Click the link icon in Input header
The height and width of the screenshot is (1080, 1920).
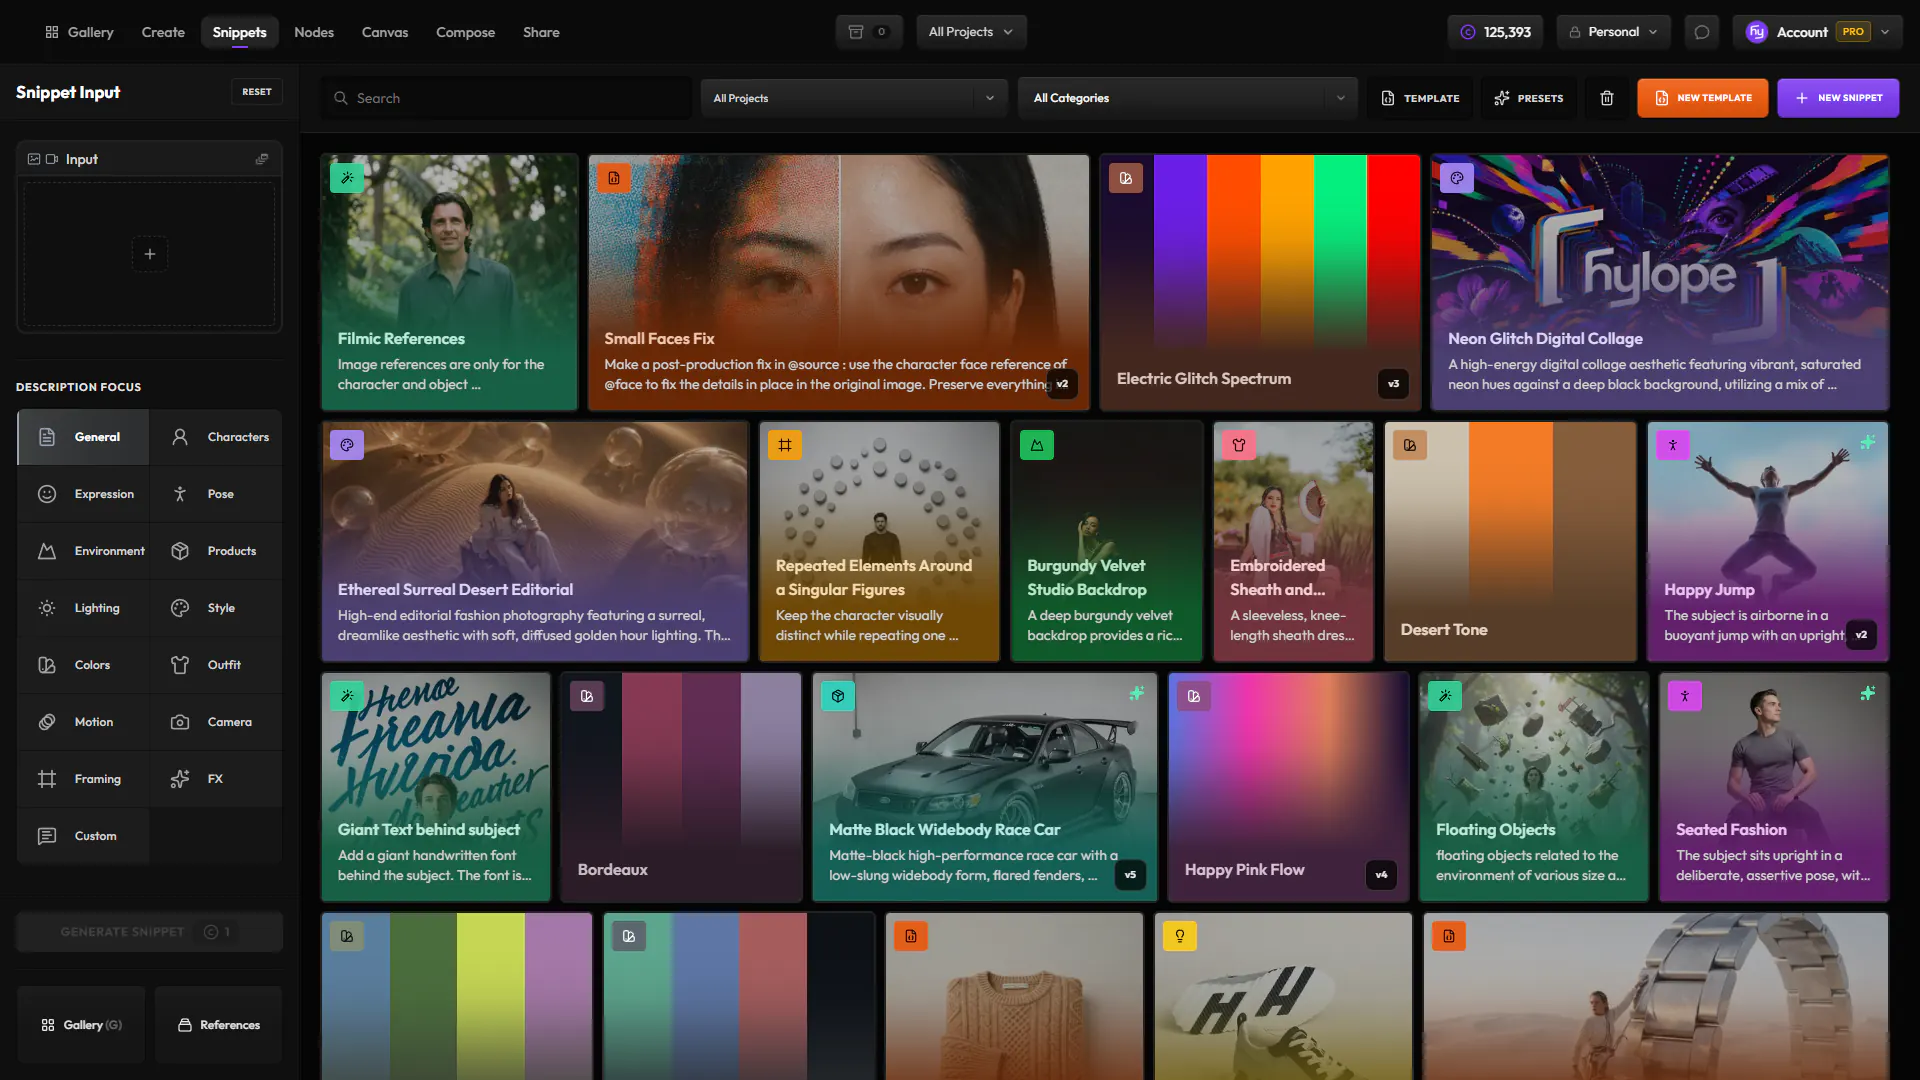262,159
